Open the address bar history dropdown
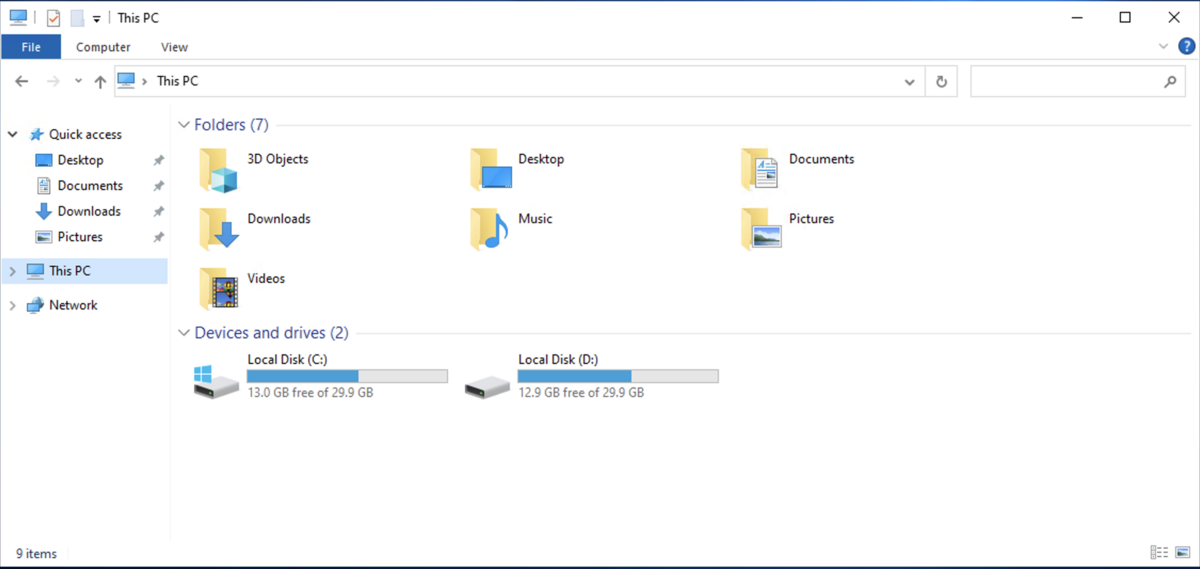 [909, 82]
